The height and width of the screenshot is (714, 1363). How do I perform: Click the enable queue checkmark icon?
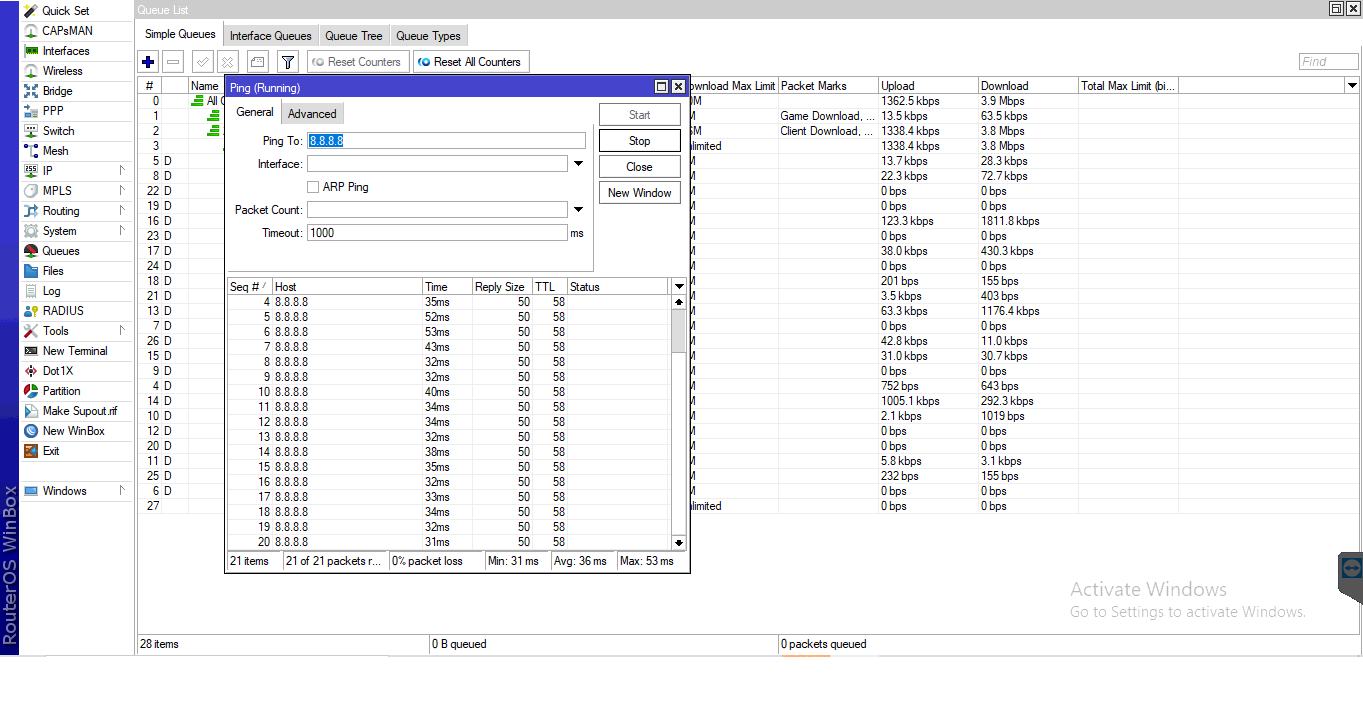pos(202,62)
